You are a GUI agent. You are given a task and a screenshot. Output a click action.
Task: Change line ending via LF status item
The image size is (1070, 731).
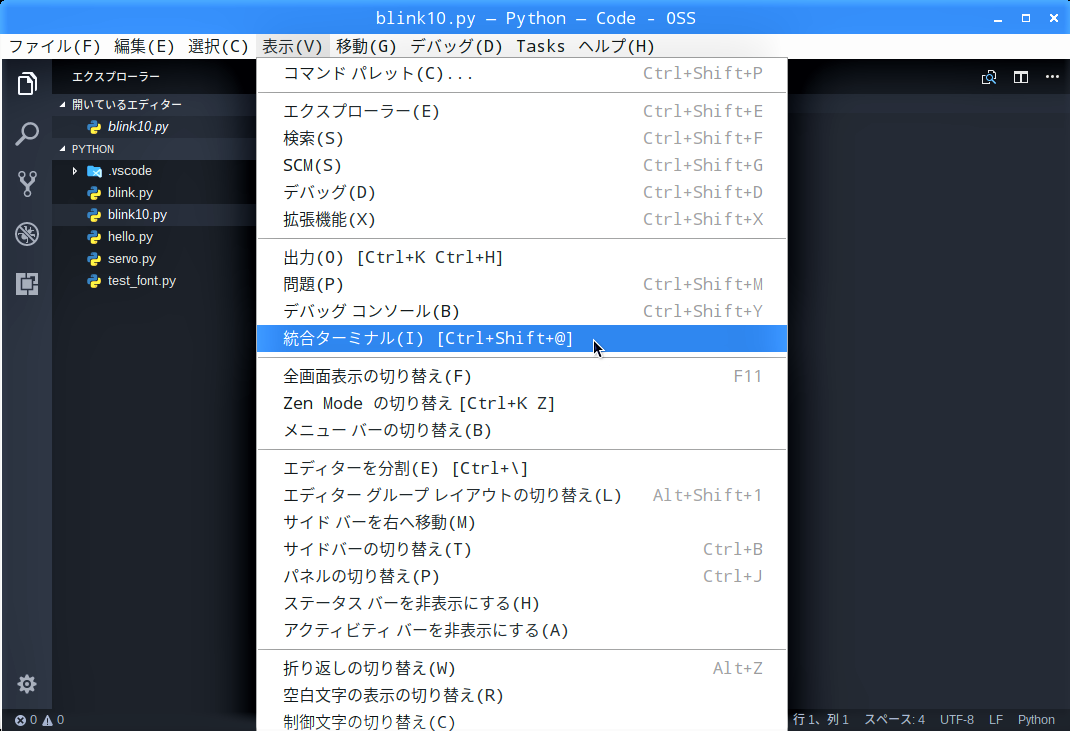(x=996, y=719)
